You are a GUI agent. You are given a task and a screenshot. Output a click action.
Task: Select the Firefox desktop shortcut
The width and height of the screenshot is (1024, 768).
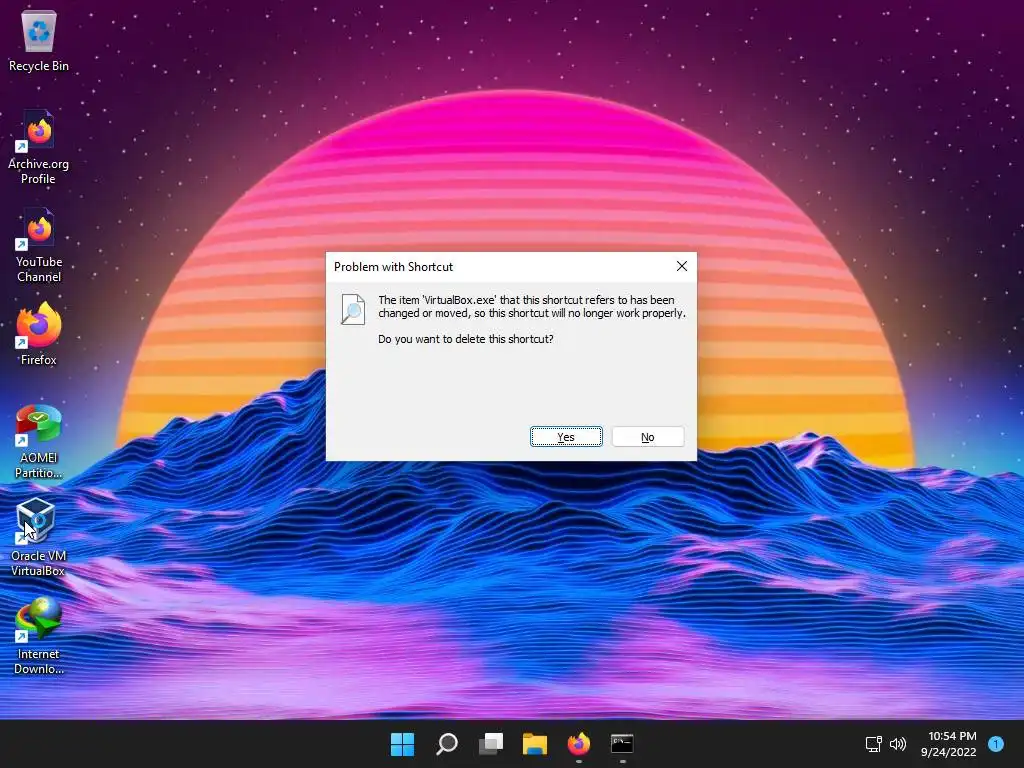click(39, 334)
